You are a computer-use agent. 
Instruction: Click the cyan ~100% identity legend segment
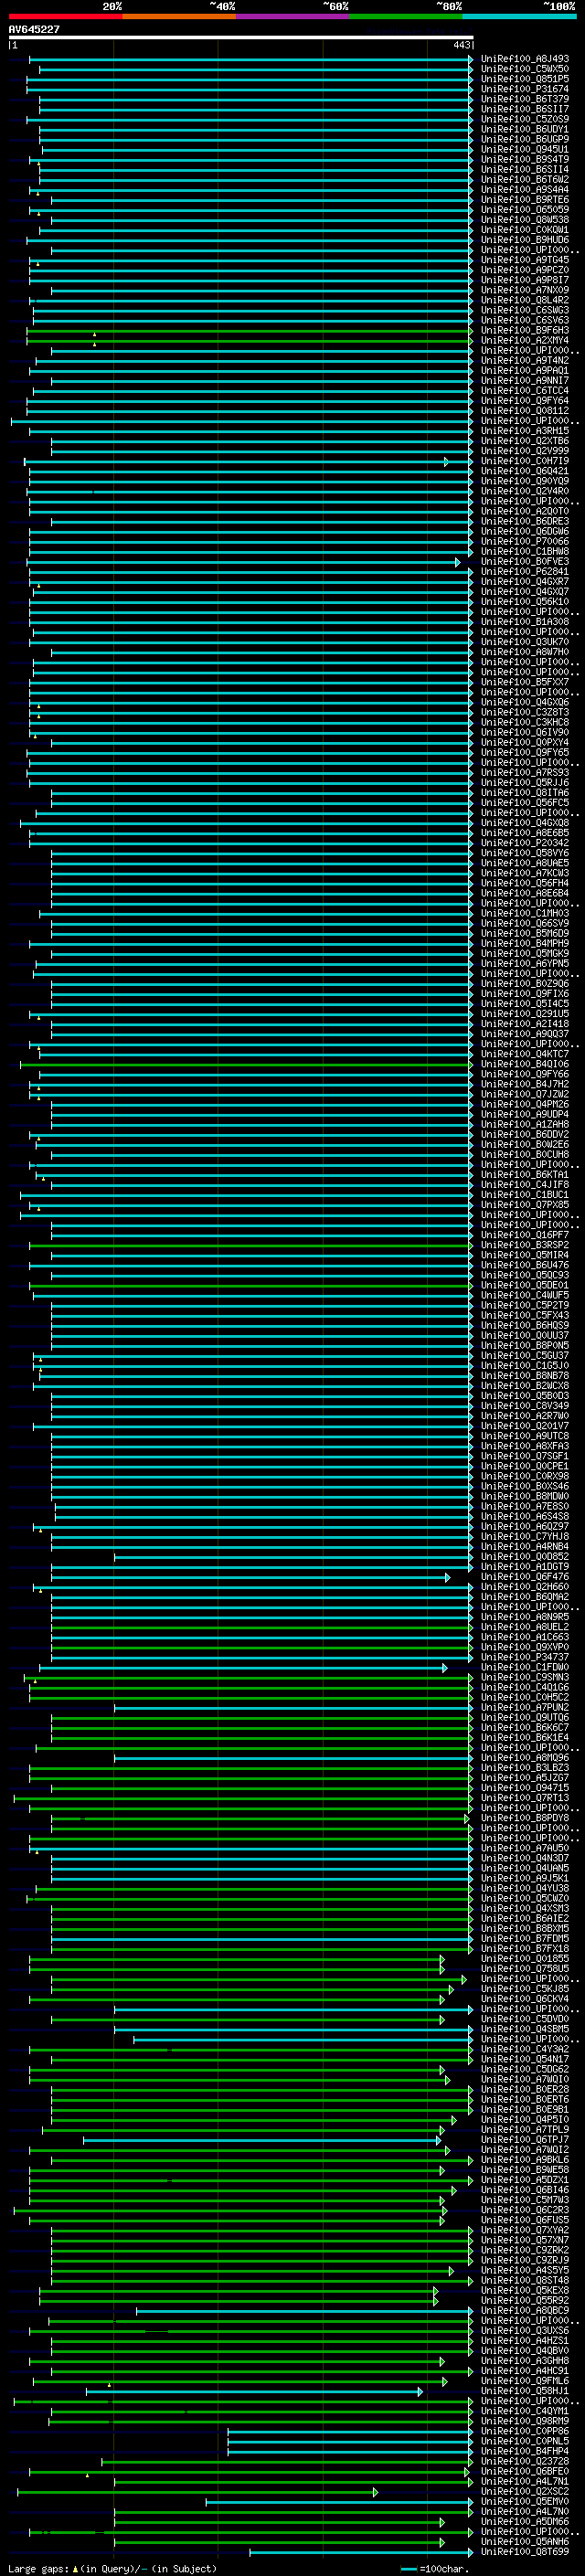click(x=519, y=16)
